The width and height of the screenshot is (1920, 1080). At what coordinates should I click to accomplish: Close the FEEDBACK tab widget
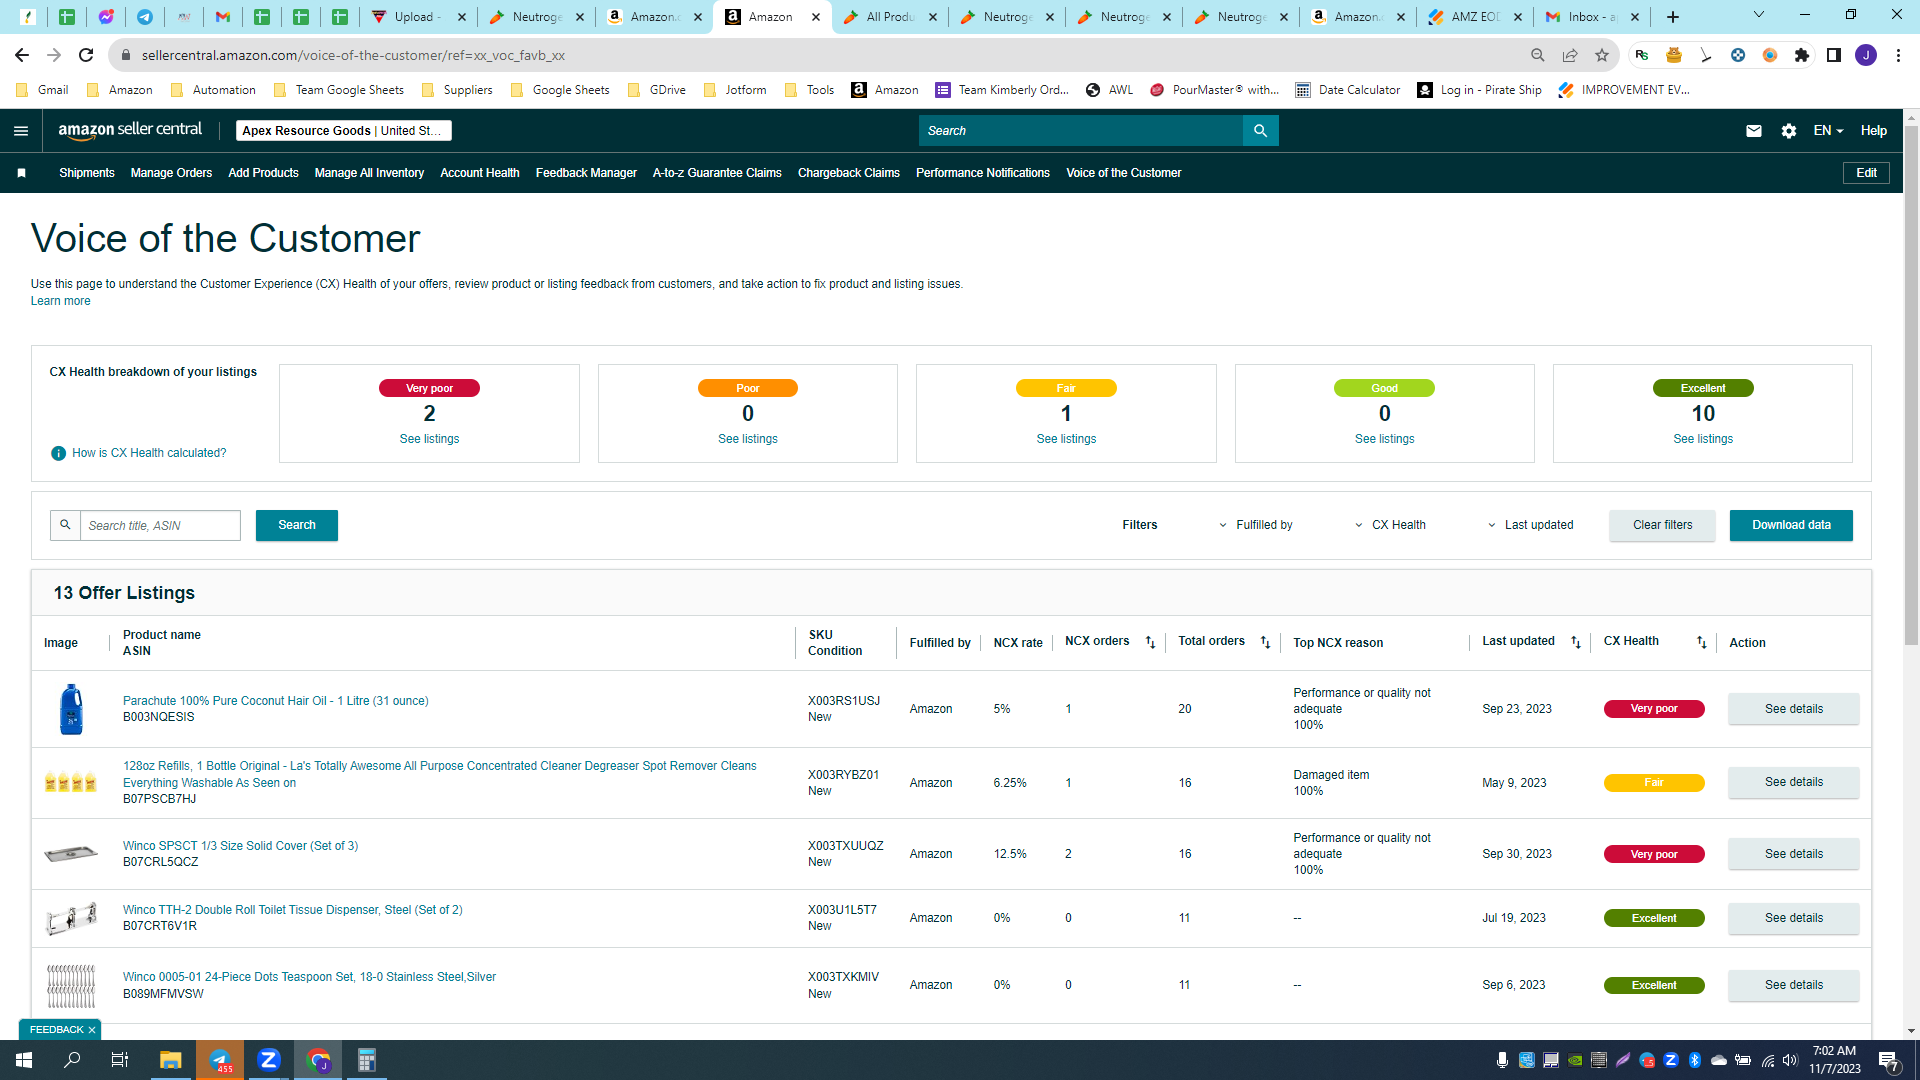[92, 1030]
